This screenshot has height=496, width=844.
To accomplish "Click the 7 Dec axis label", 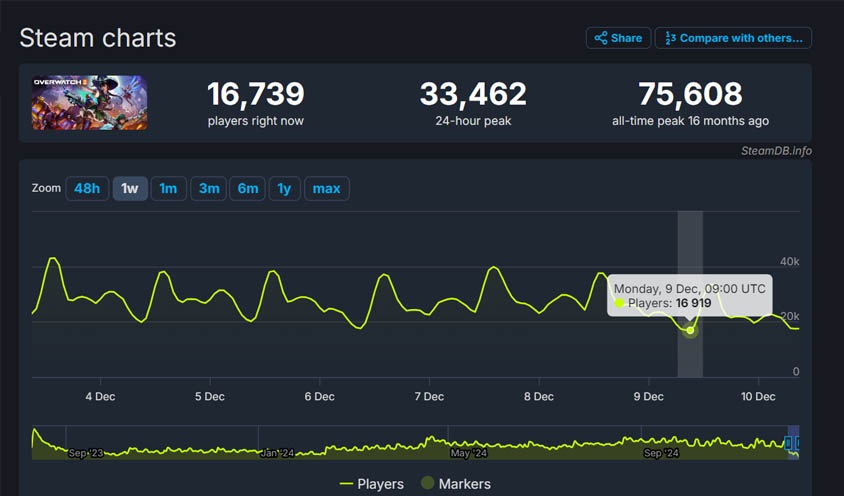I will tap(429, 397).
